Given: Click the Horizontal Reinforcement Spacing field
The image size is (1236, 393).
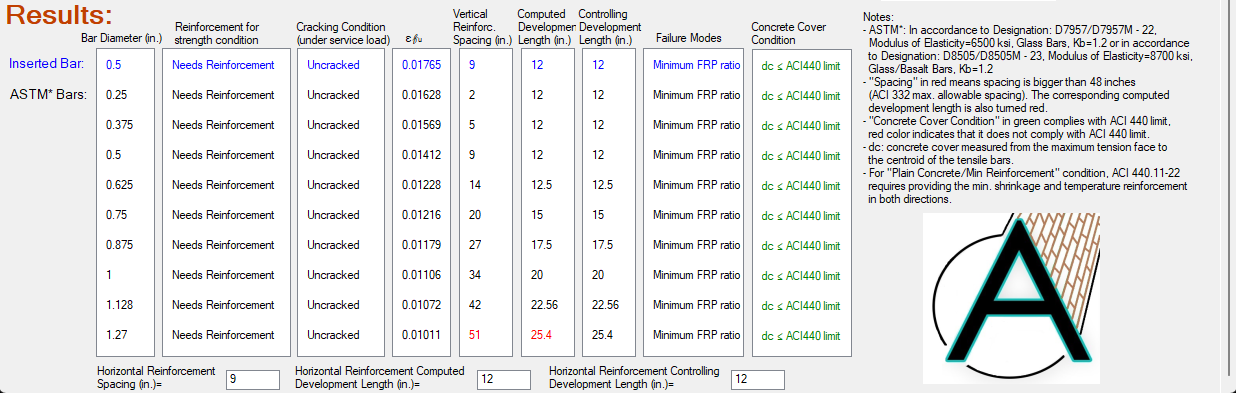Looking at the screenshot, I should [252, 379].
